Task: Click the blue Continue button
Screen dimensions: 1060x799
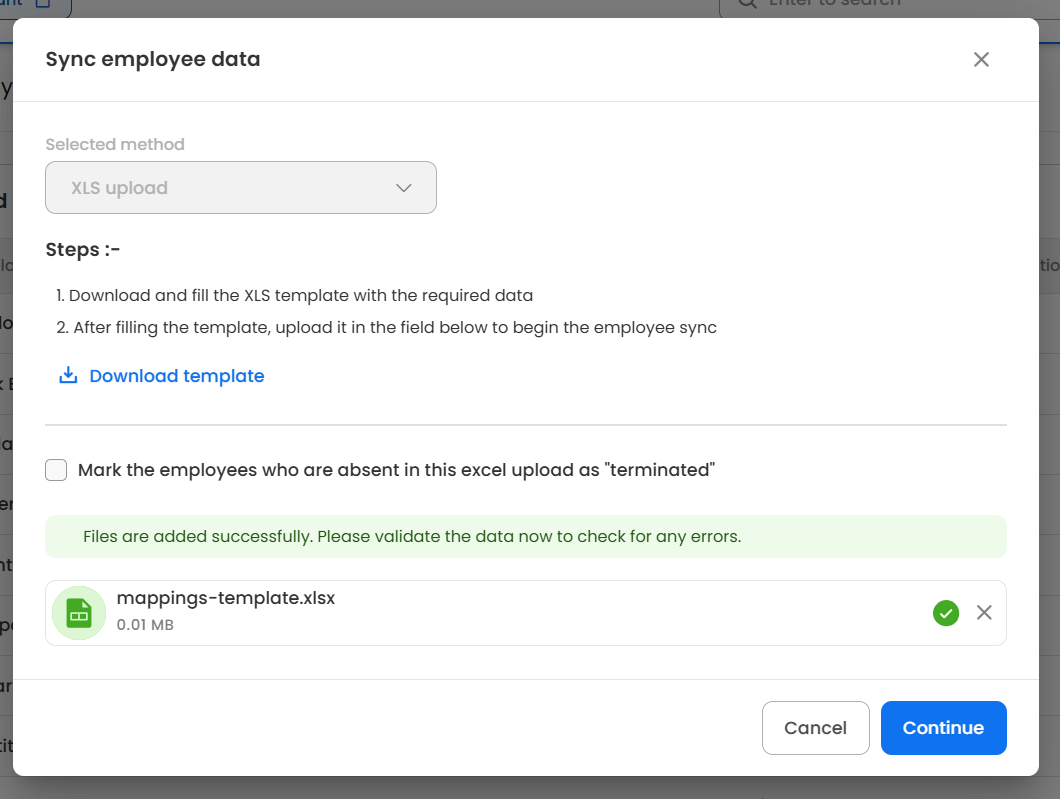Action: (x=943, y=727)
